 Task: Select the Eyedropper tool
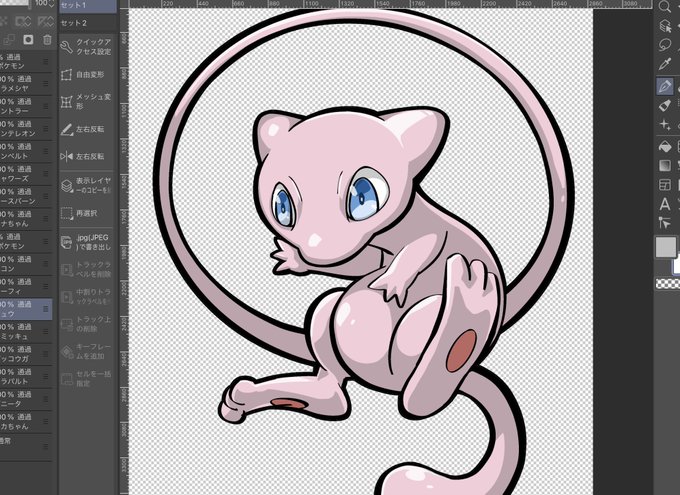click(x=664, y=65)
